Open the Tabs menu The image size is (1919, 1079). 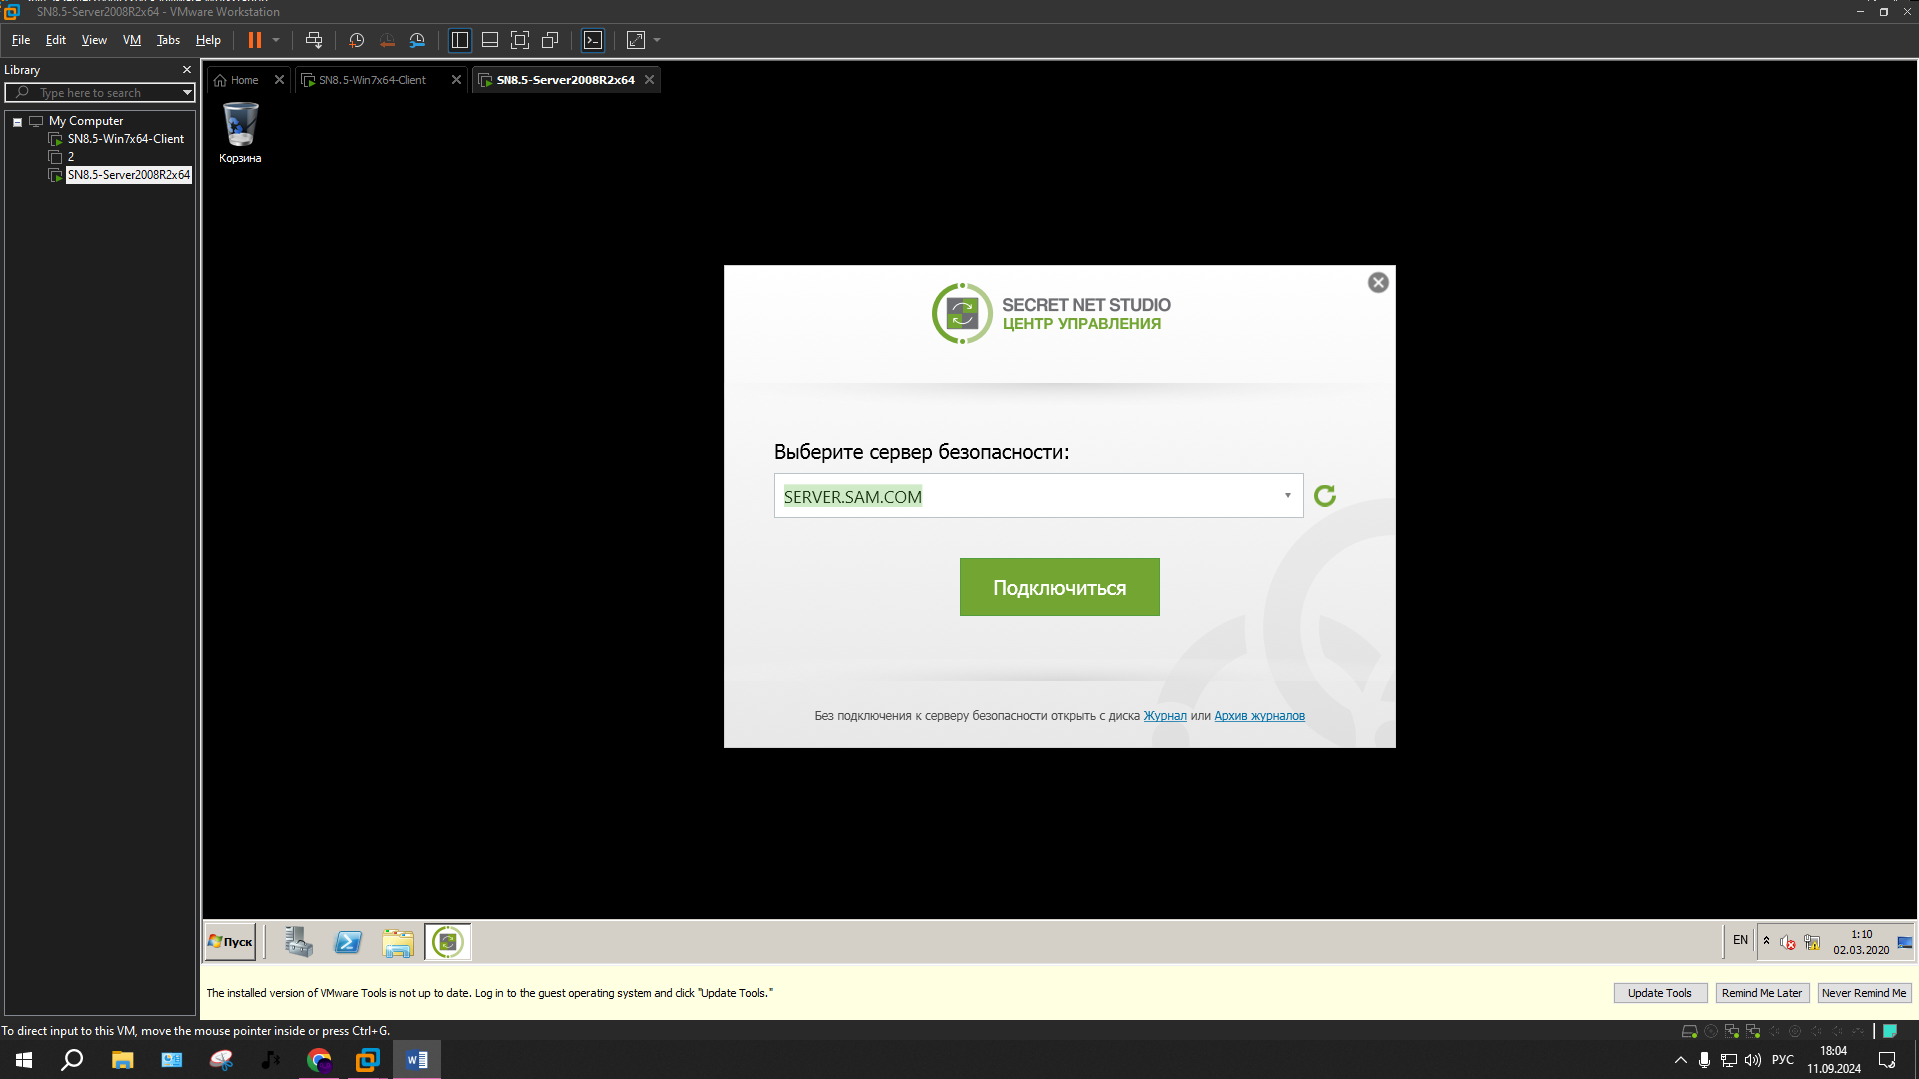pos(168,40)
